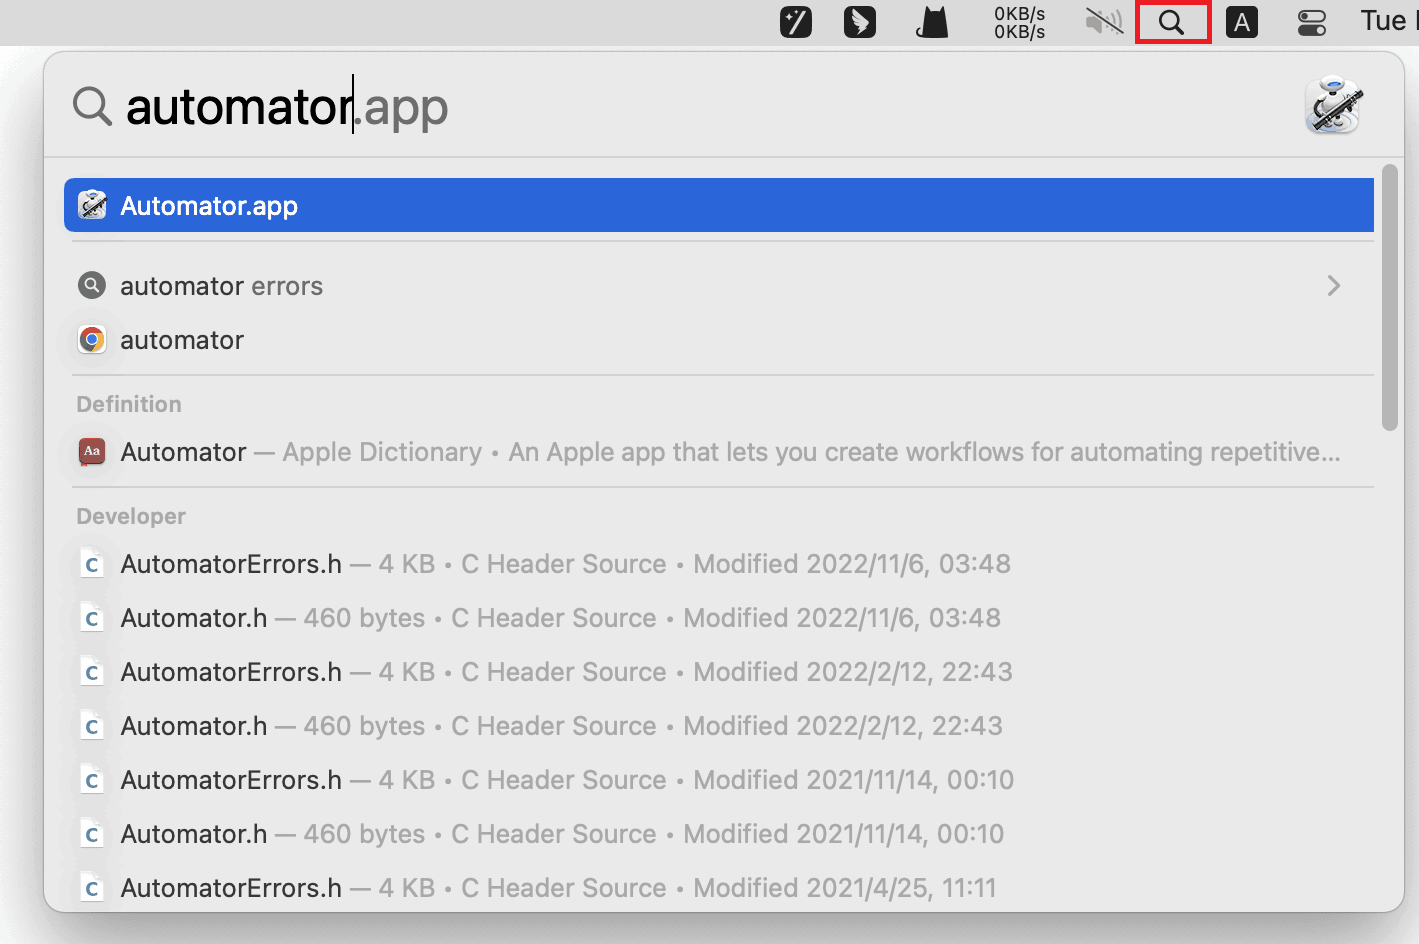
Task: Open the muted volume menu bar icon
Action: (1104, 22)
